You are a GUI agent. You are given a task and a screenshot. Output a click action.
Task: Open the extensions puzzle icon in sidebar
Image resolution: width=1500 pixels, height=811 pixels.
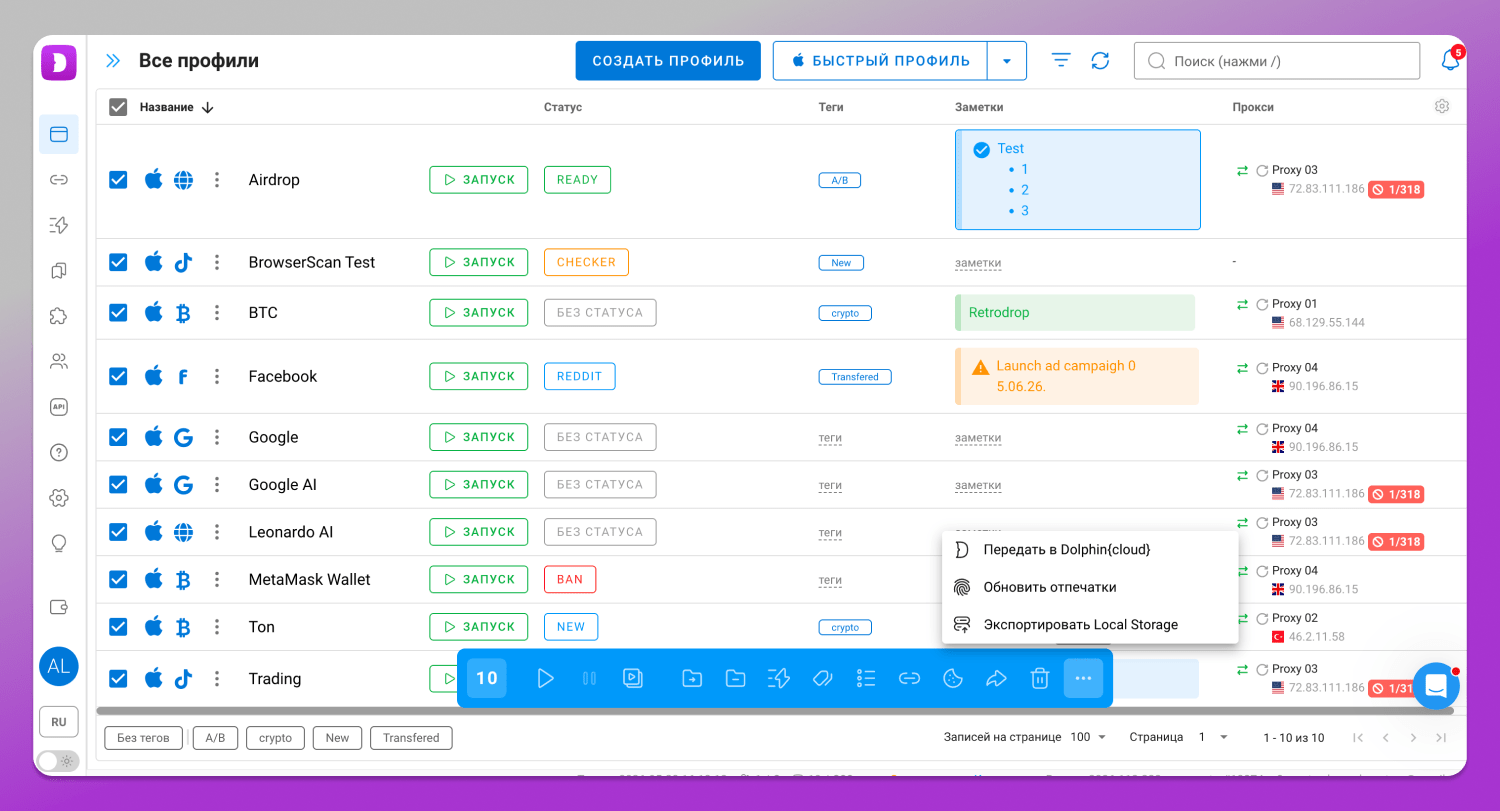[58, 316]
